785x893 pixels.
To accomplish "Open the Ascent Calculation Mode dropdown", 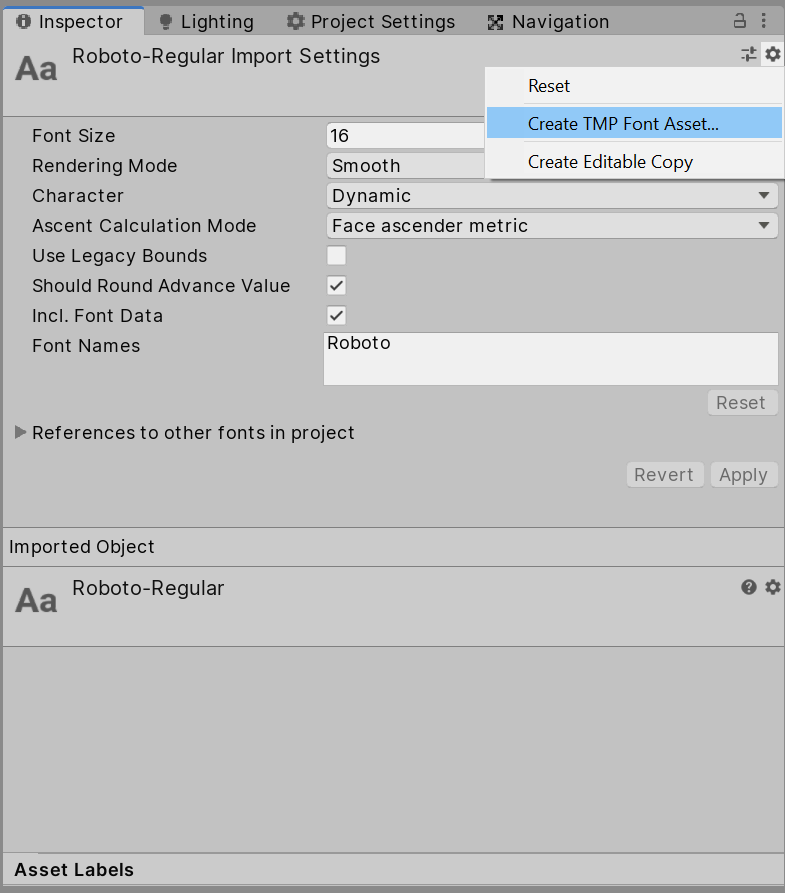I will 552,226.
